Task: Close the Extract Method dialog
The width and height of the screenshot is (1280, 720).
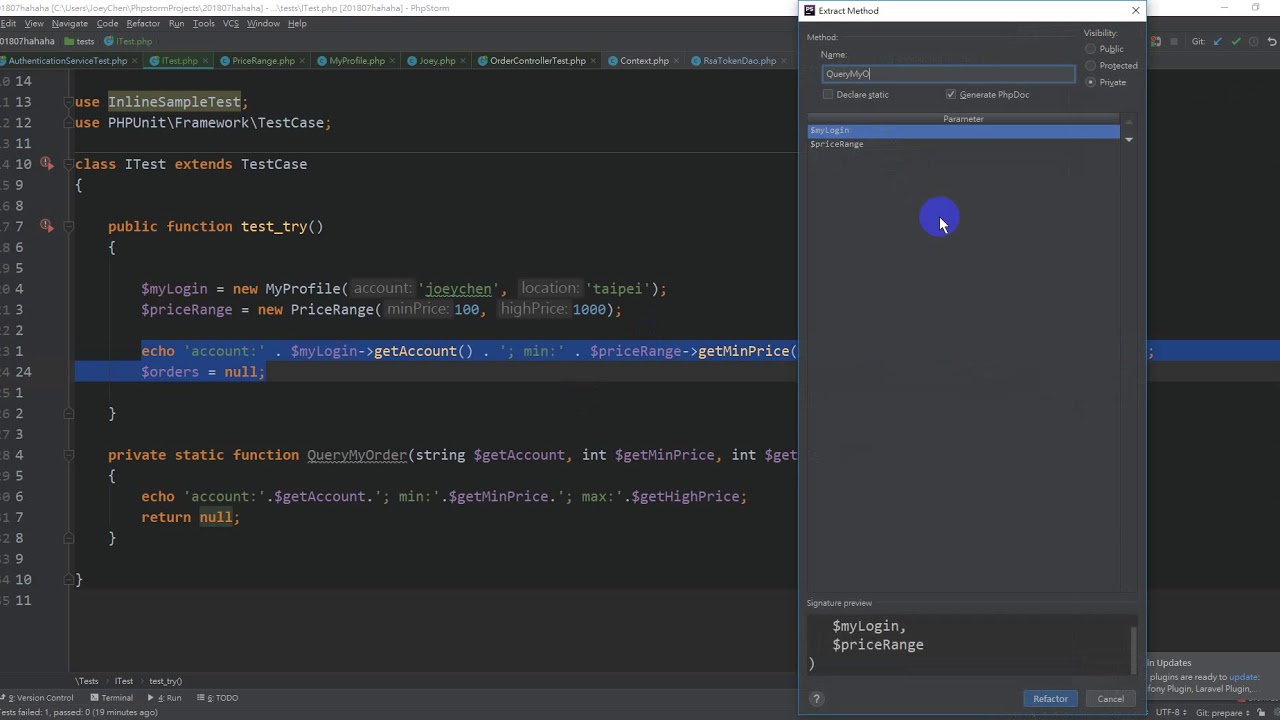Action: [1135, 11]
